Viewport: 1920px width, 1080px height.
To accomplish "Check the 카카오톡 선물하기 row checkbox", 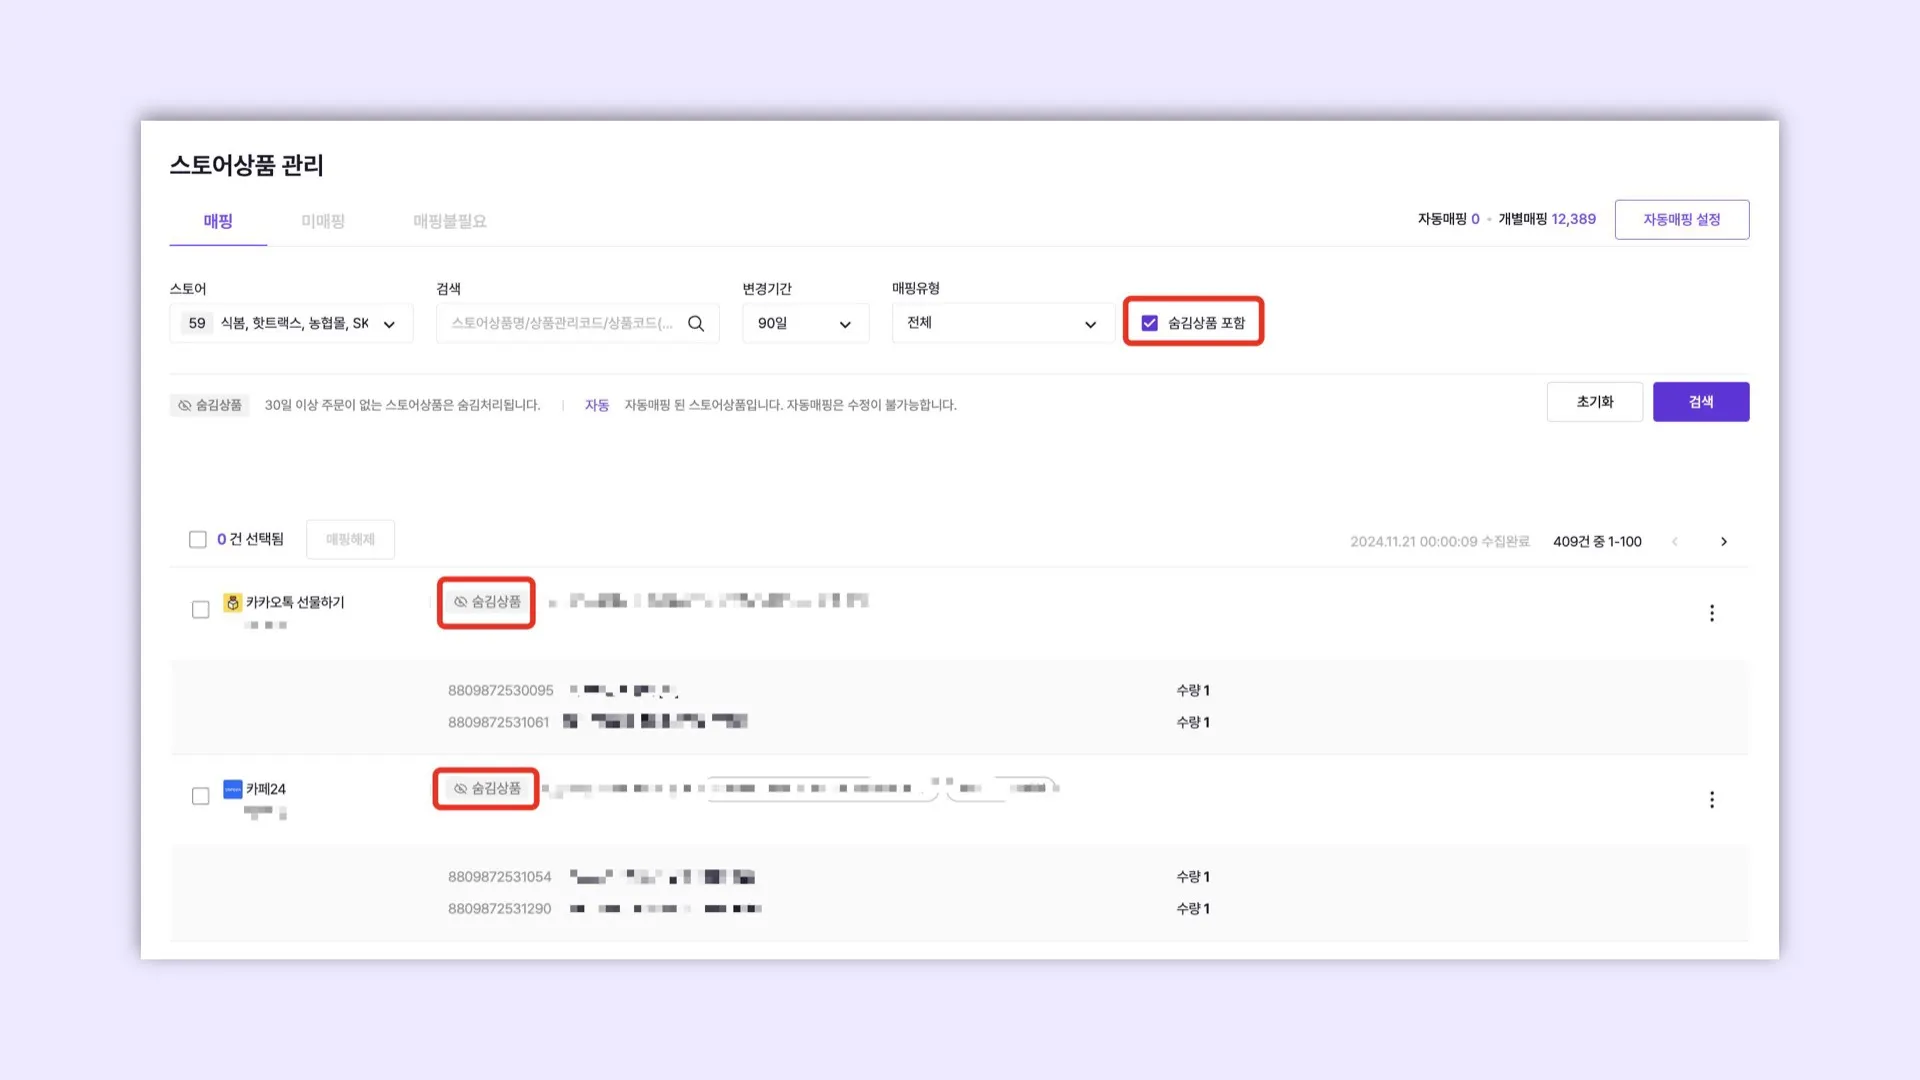I will (x=200, y=610).
